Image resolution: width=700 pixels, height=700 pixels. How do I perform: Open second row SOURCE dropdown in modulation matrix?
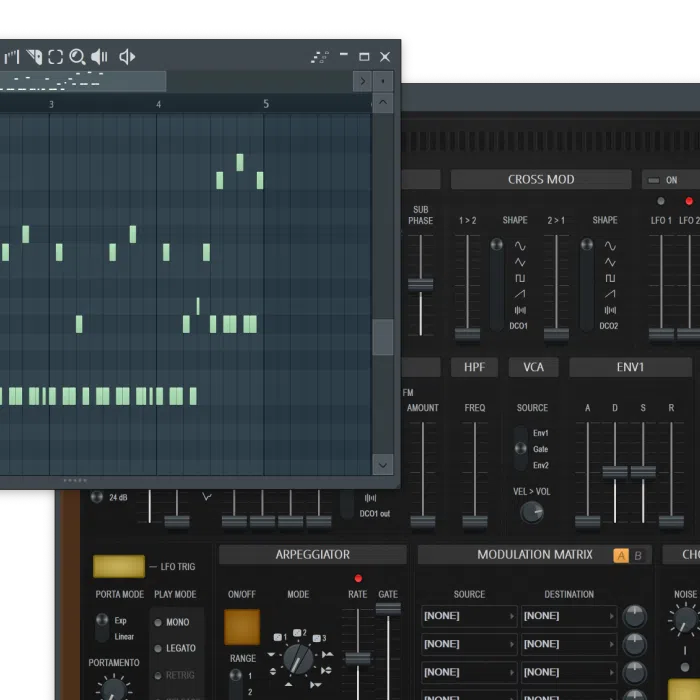tap(469, 644)
